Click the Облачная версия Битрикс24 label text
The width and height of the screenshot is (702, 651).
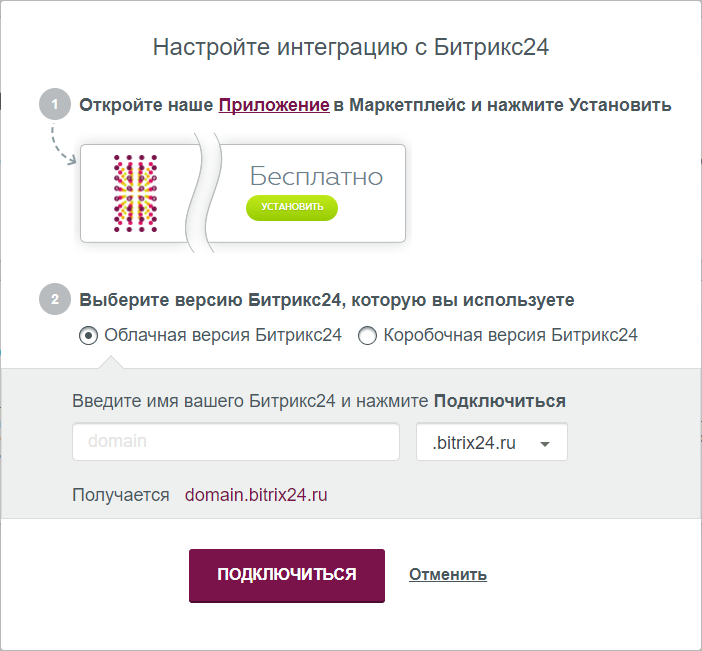223,335
